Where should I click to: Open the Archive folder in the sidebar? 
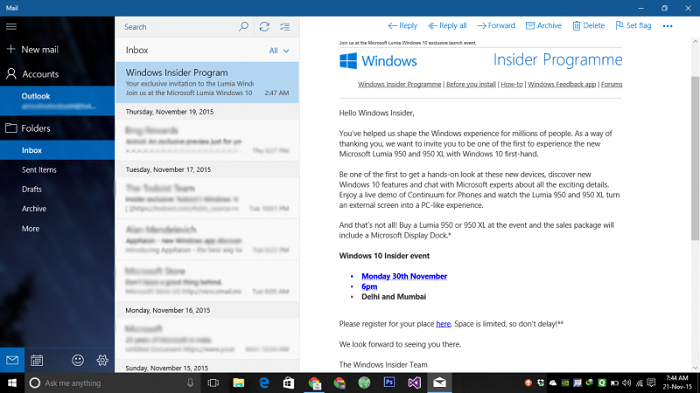click(34, 209)
